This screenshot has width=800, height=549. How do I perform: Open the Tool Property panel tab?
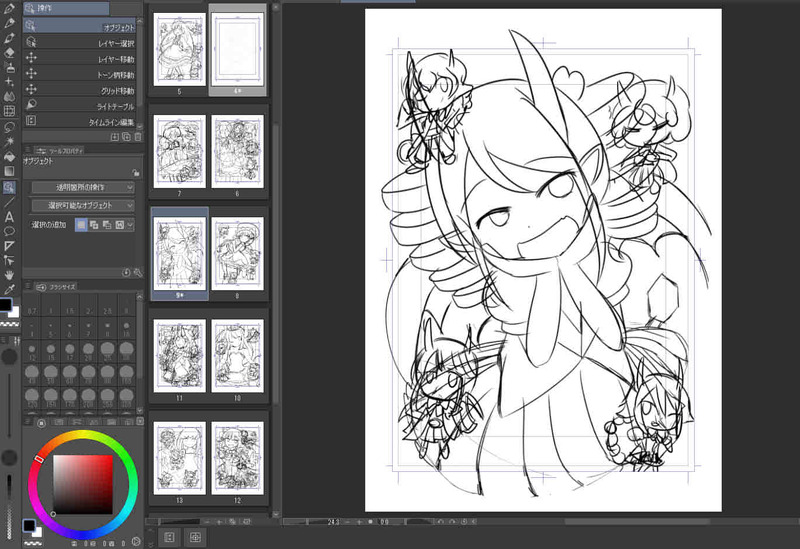(x=60, y=151)
